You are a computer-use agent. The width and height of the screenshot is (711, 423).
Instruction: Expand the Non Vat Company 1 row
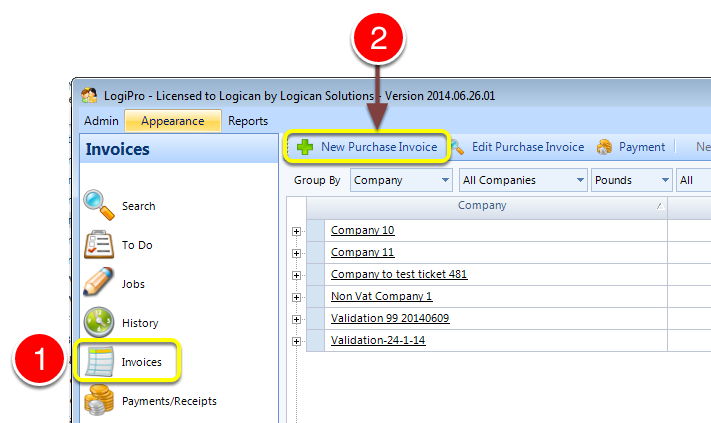pyautogui.click(x=297, y=297)
